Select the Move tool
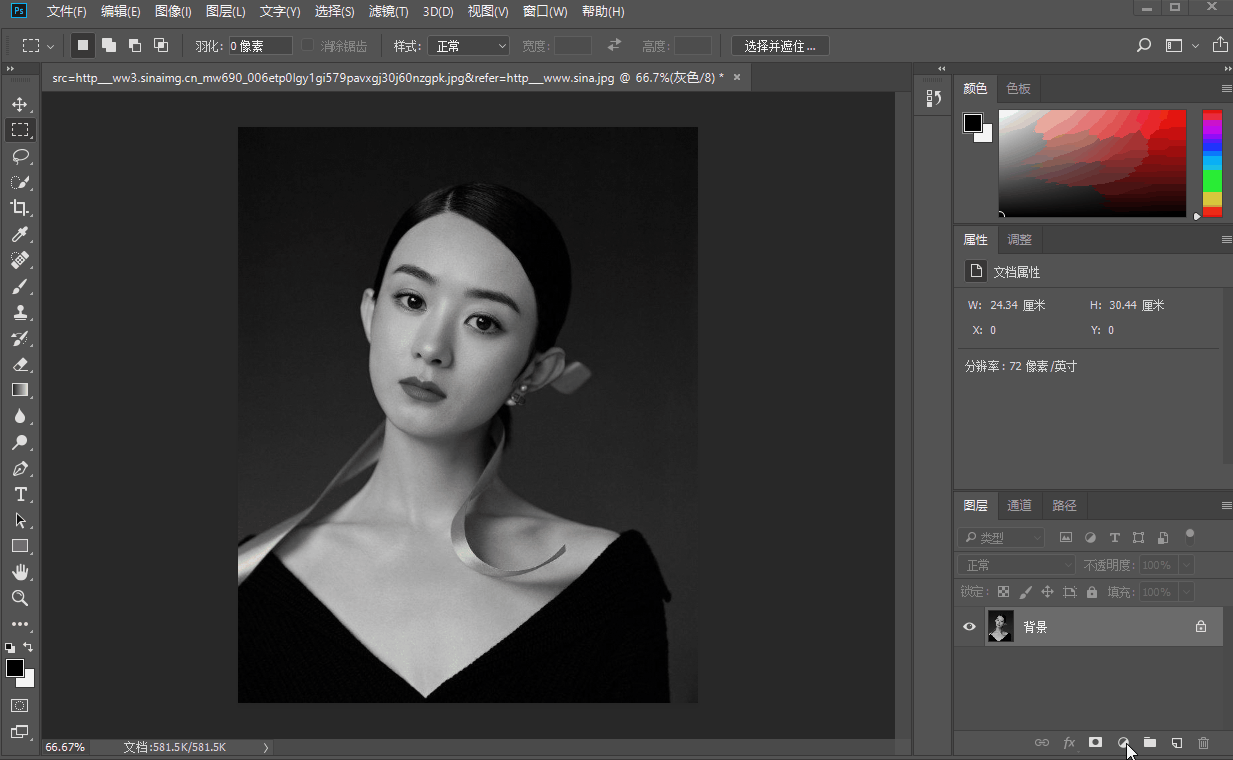This screenshot has height=760, width=1233. (20, 104)
